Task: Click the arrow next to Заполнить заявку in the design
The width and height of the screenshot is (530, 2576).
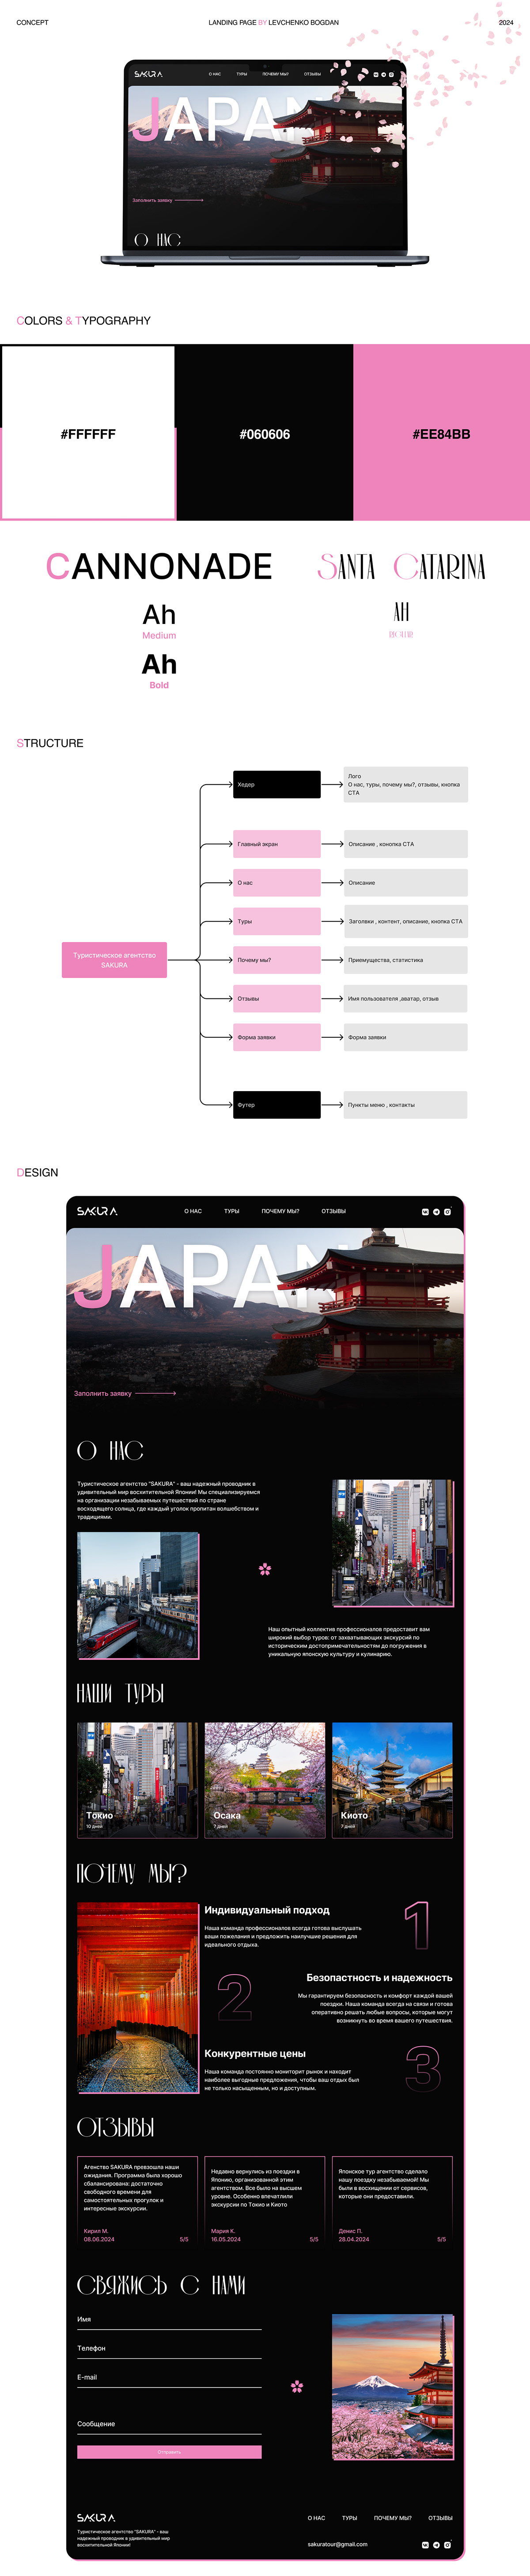Action: 156,1393
